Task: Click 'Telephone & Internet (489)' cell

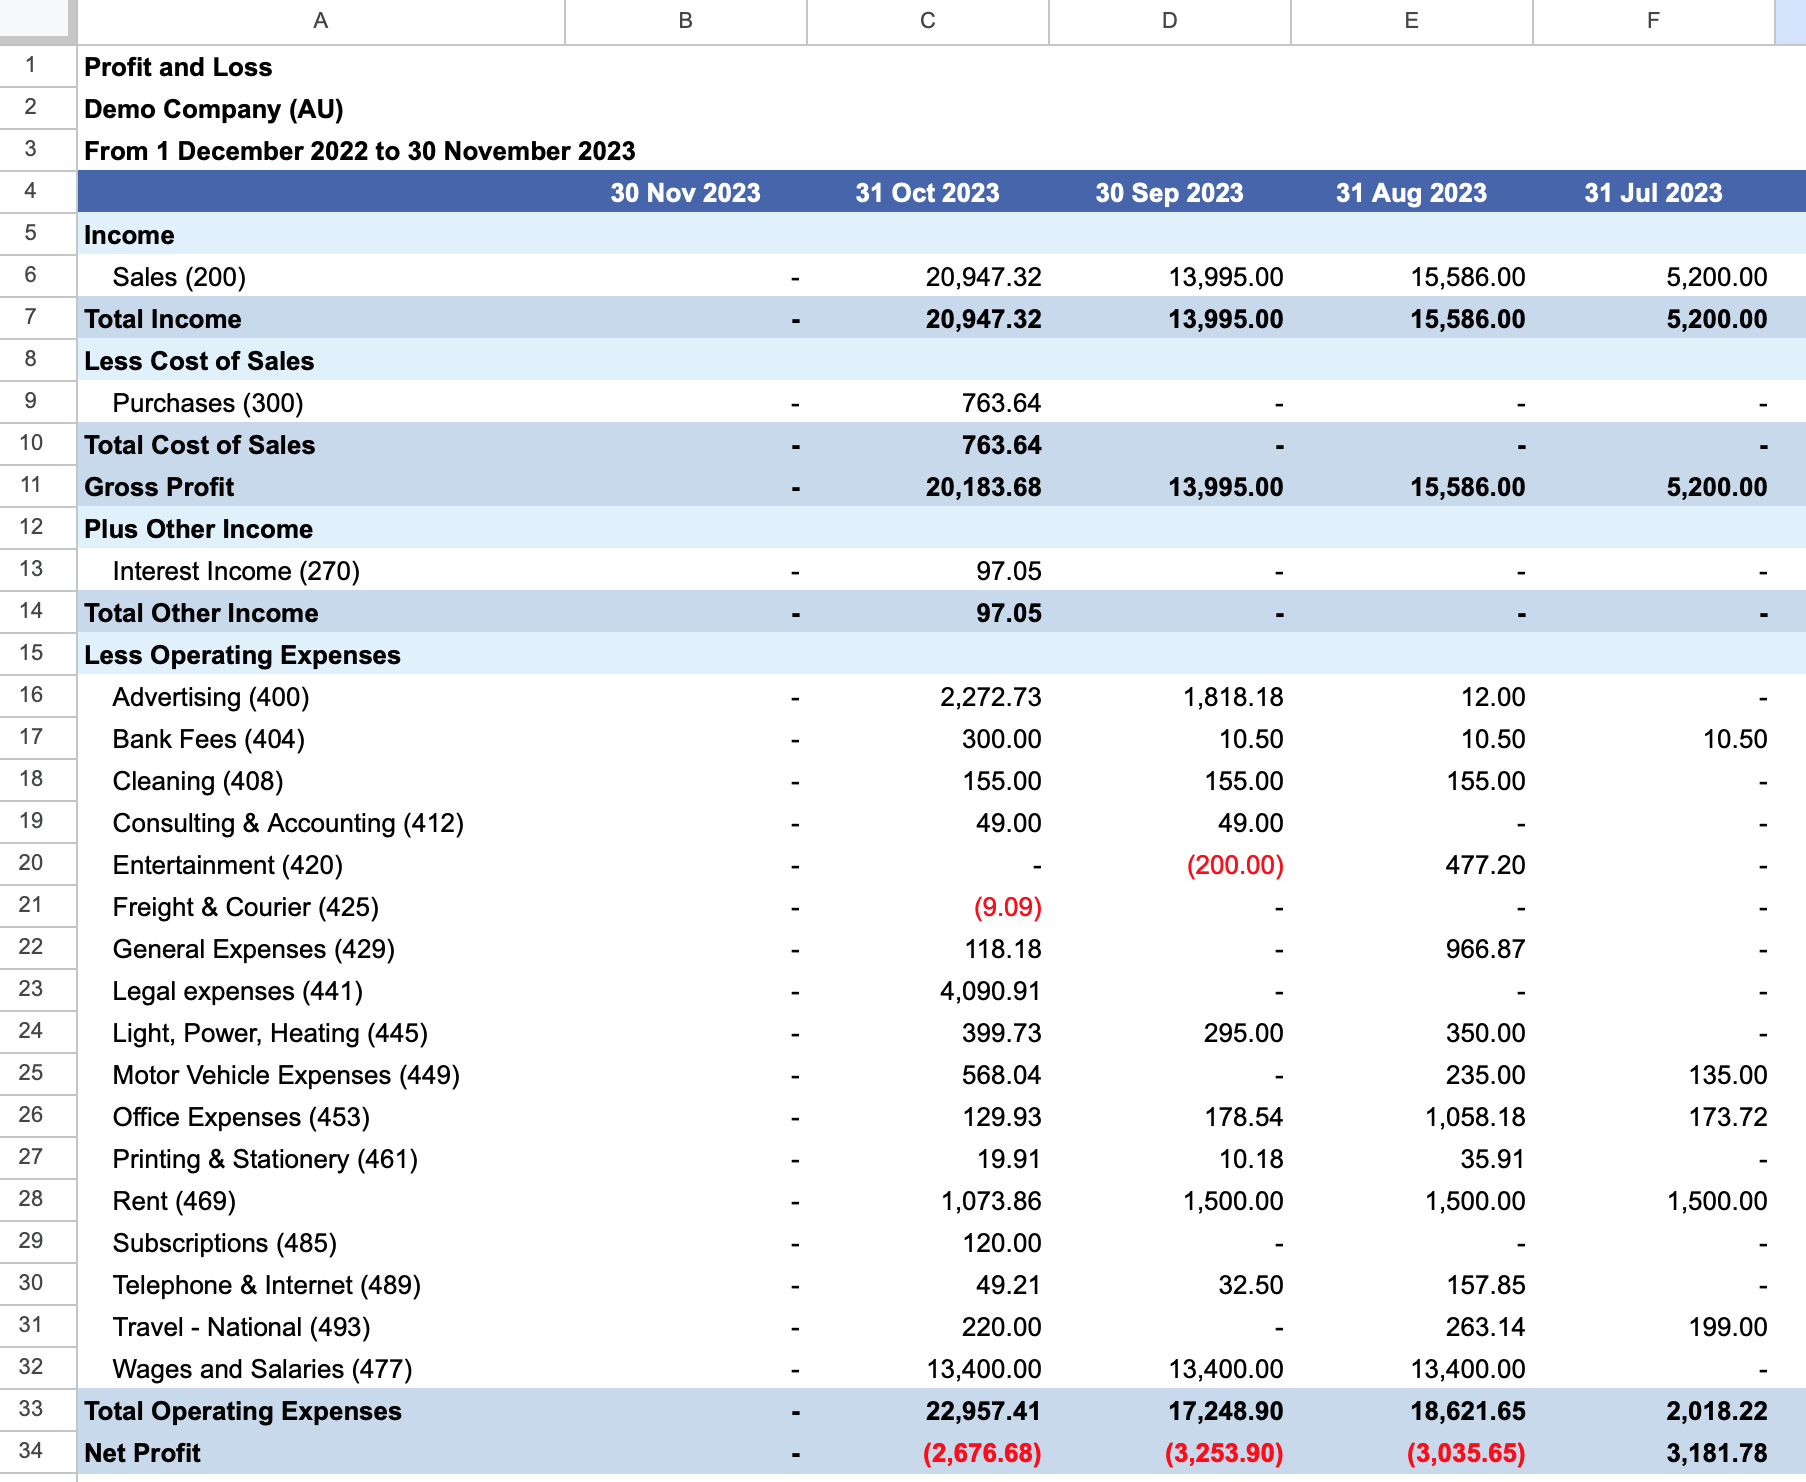Action: (321, 1285)
